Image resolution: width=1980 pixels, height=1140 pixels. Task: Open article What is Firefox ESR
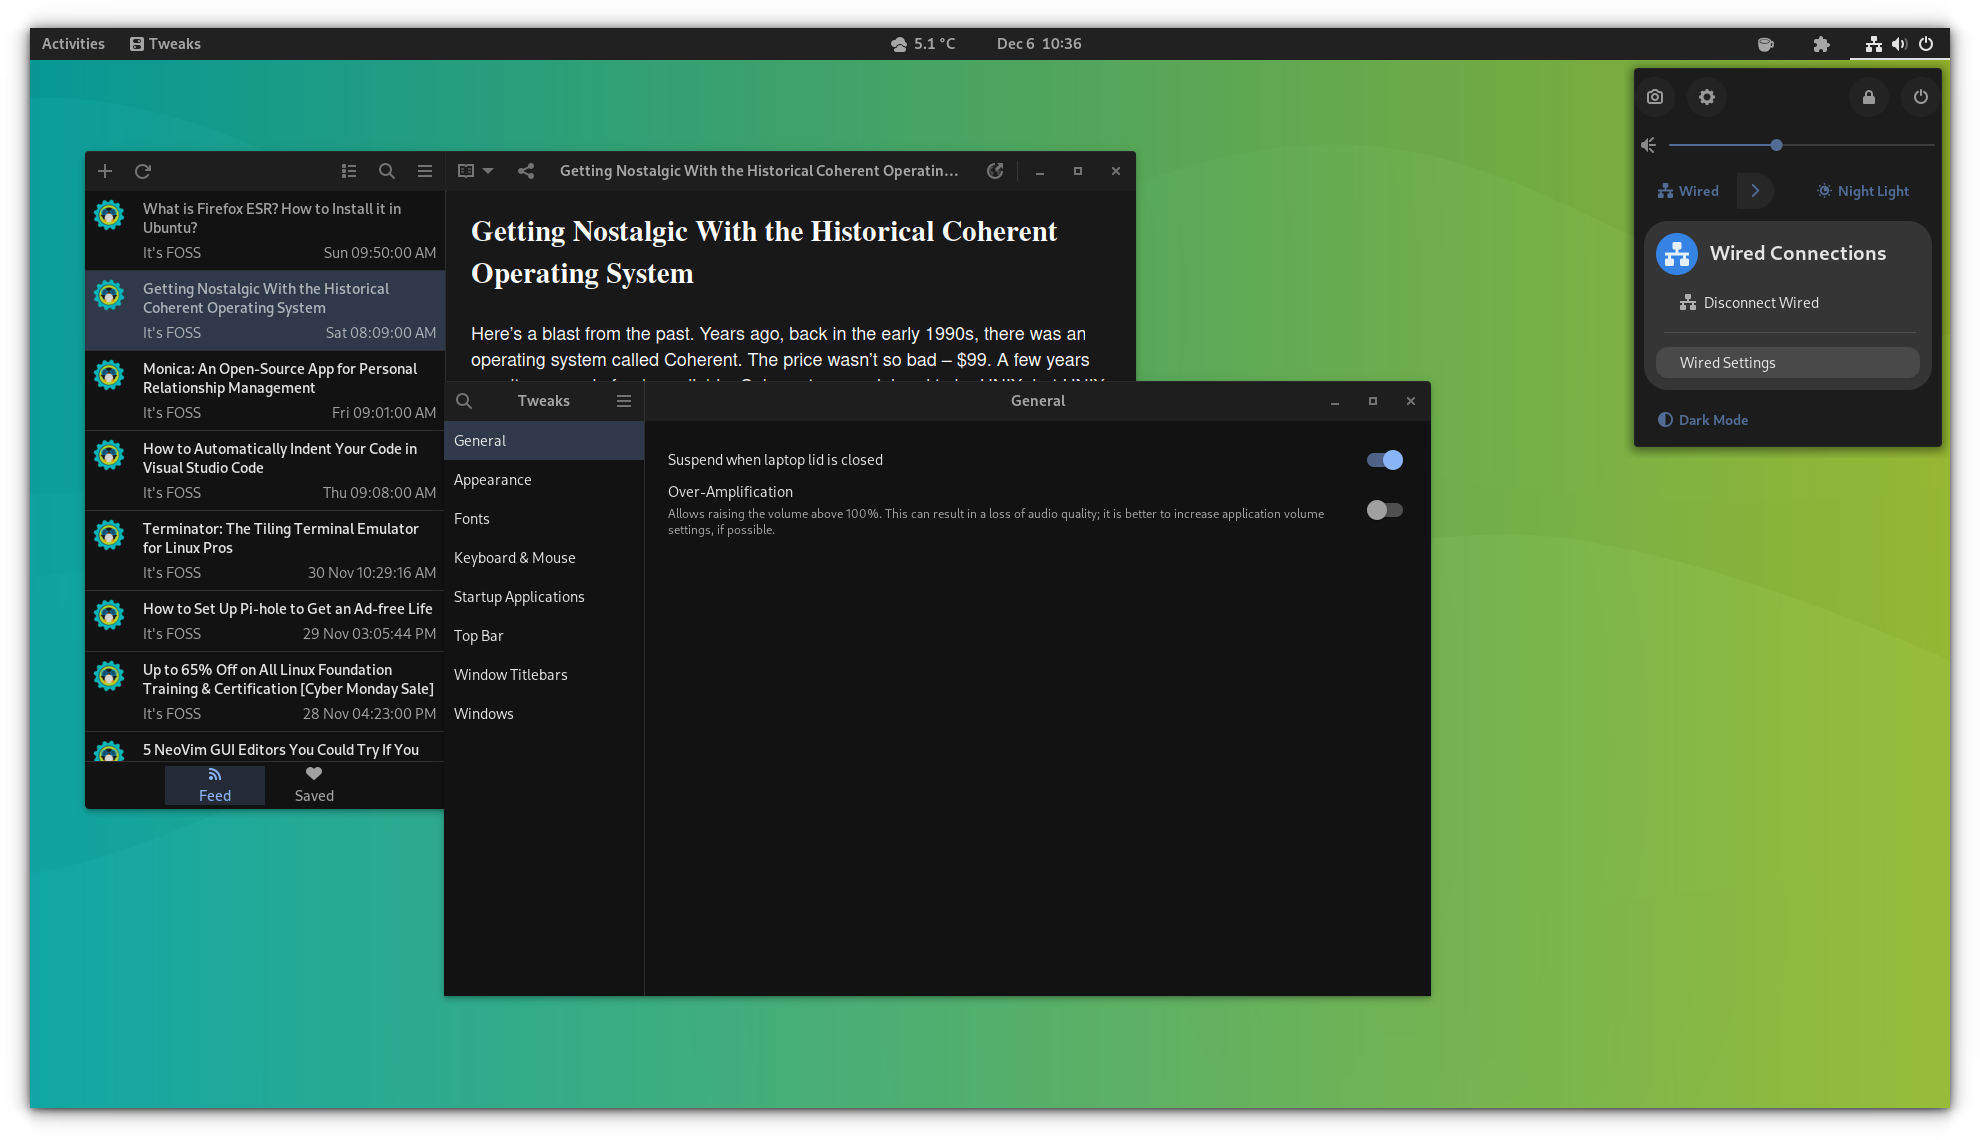pyautogui.click(x=265, y=231)
